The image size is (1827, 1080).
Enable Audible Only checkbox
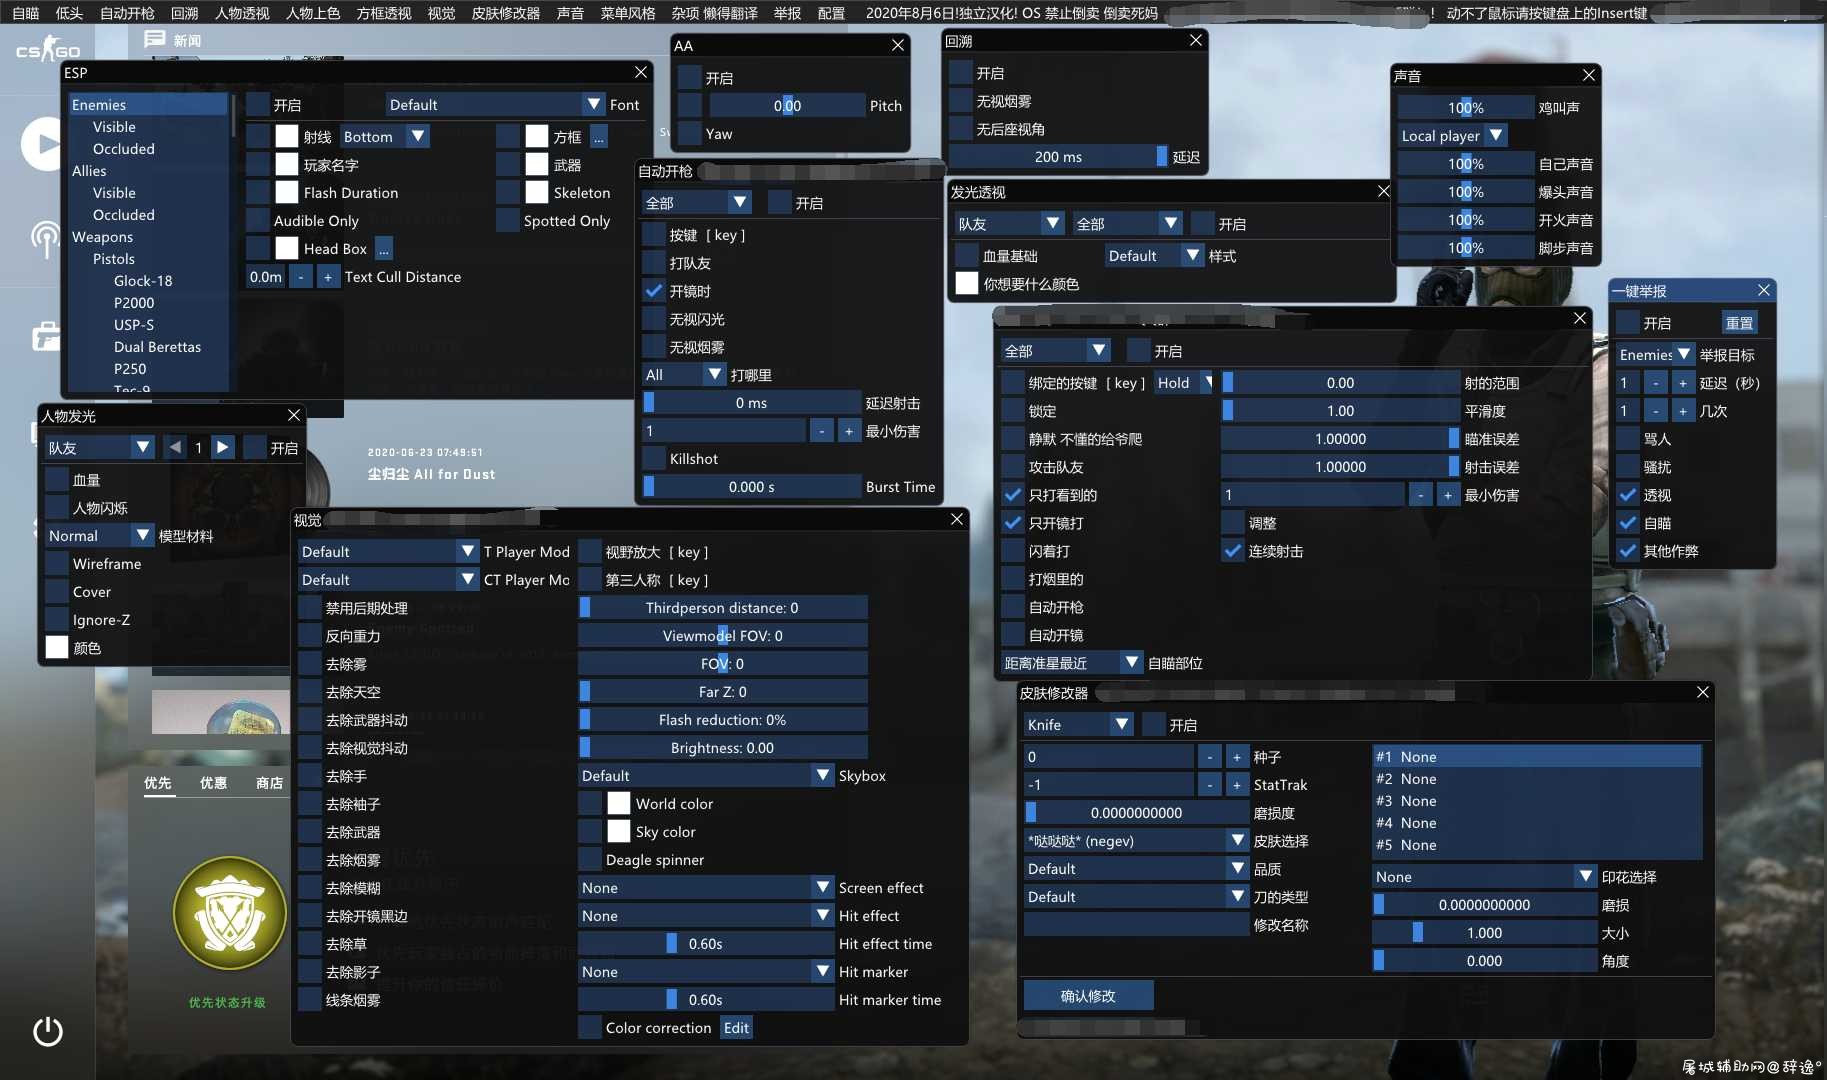258,221
